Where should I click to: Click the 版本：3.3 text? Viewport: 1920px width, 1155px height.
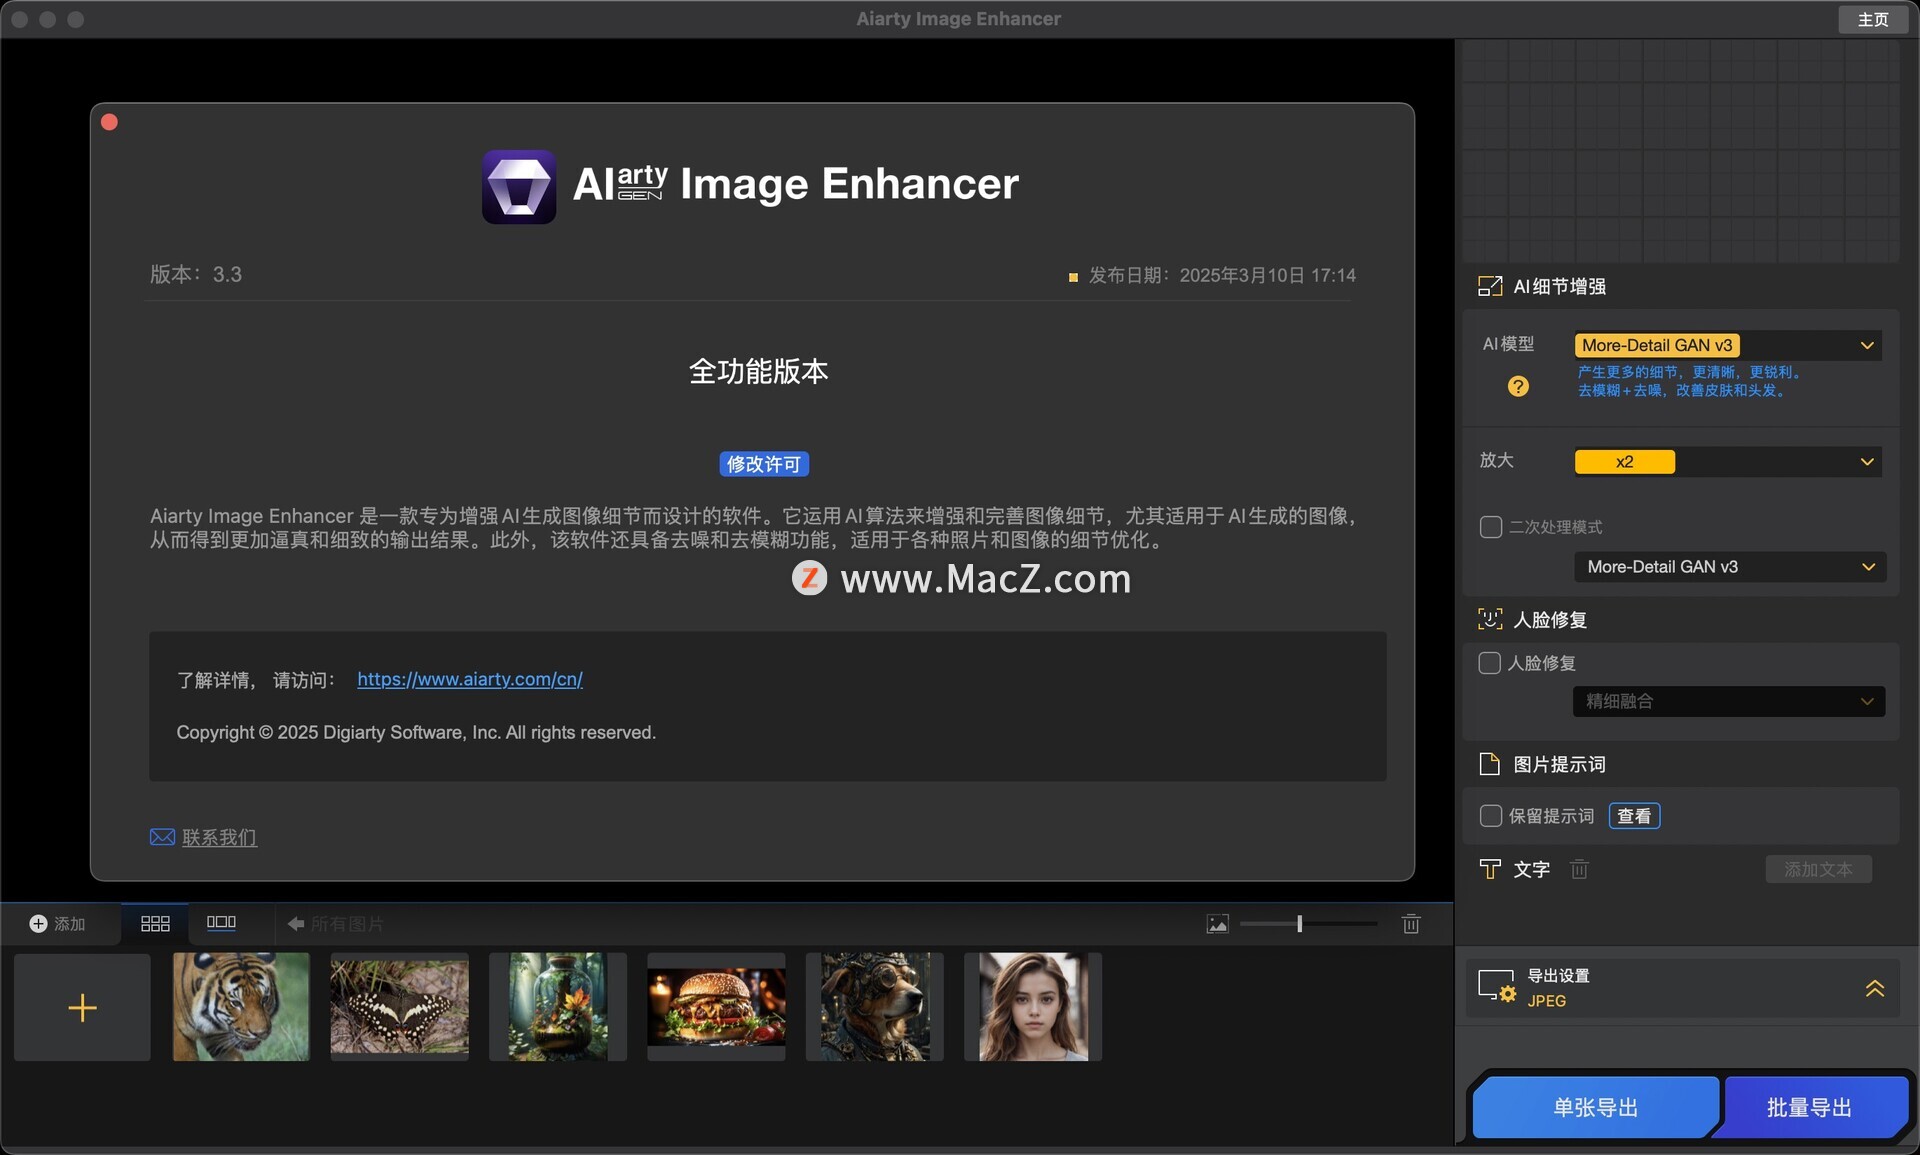196,274
